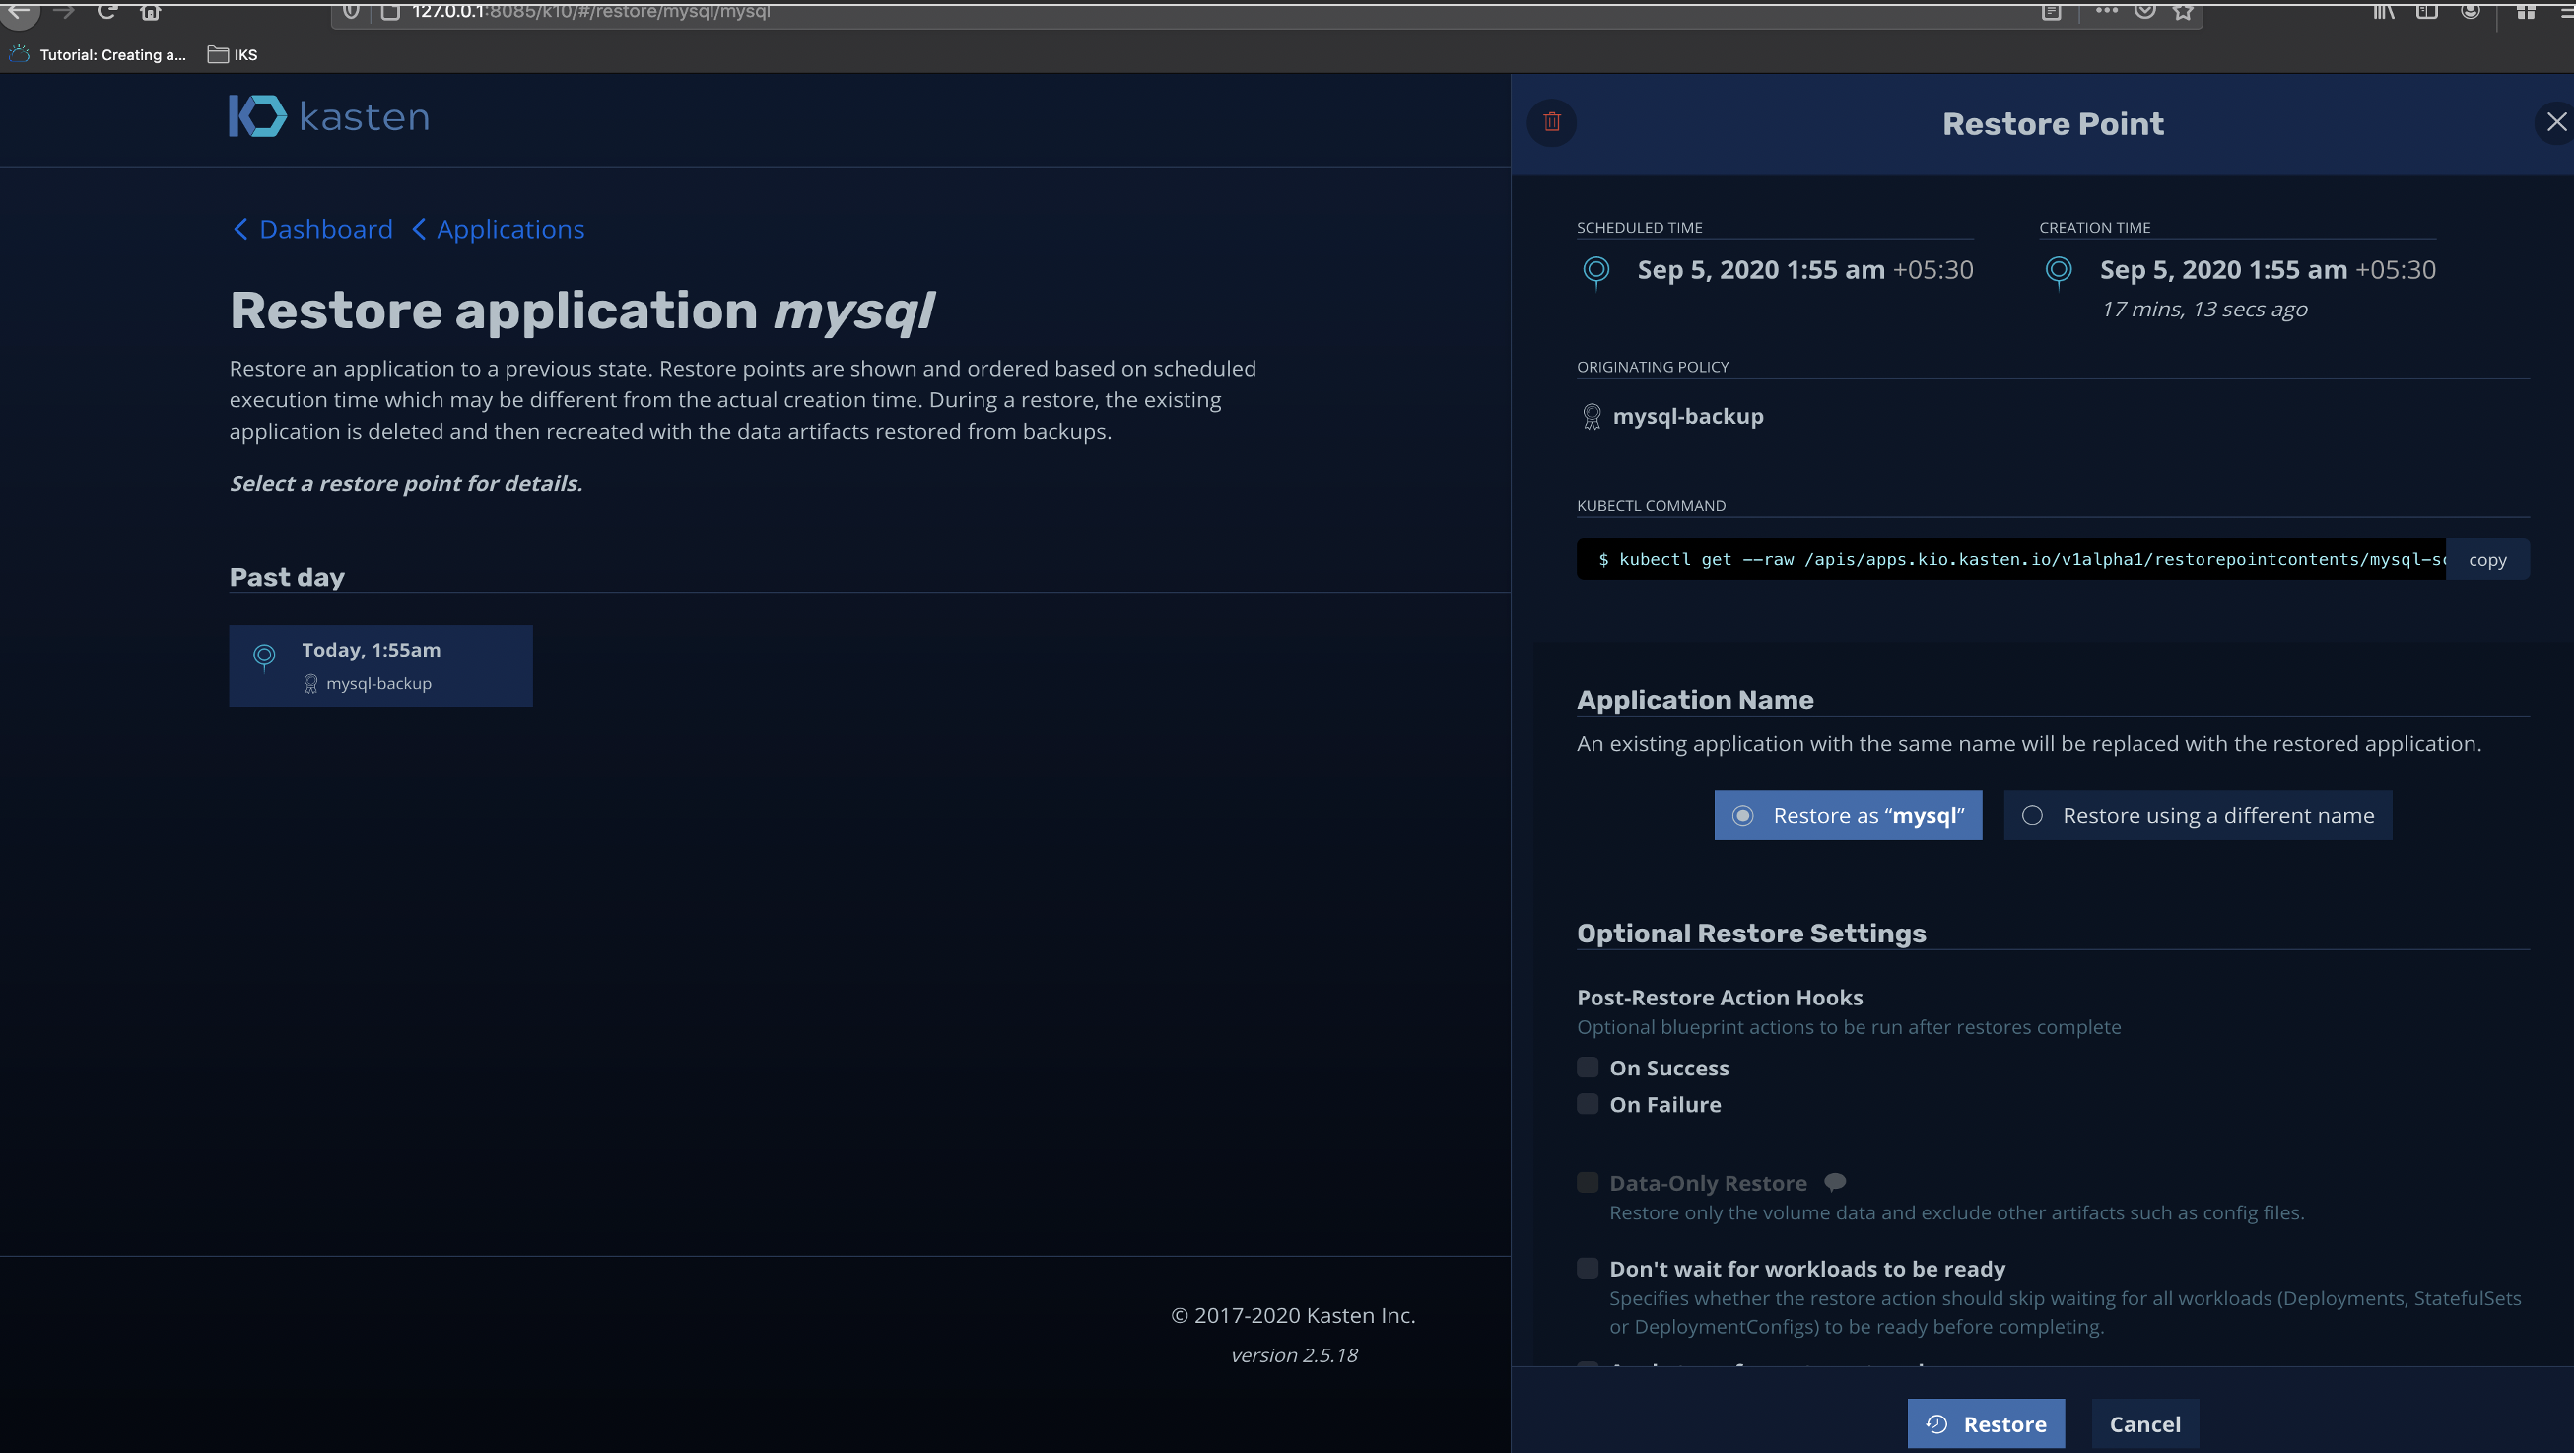
Task: Copy the kubectl command
Action: point(2487,559)
